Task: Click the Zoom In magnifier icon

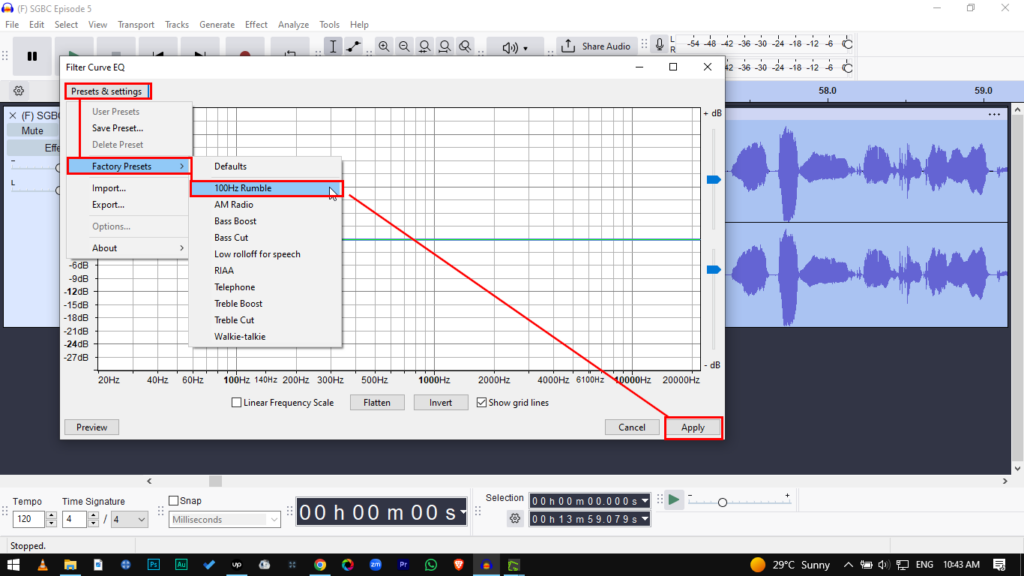Action: (383, 46)
